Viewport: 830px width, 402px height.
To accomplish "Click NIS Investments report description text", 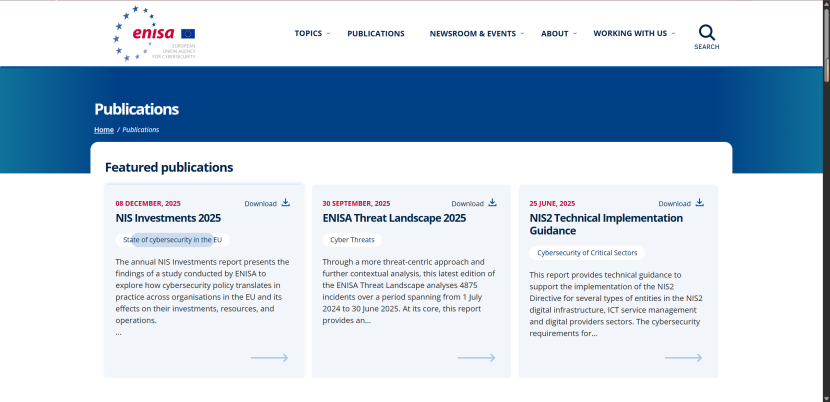I will [x=203, y=297].
